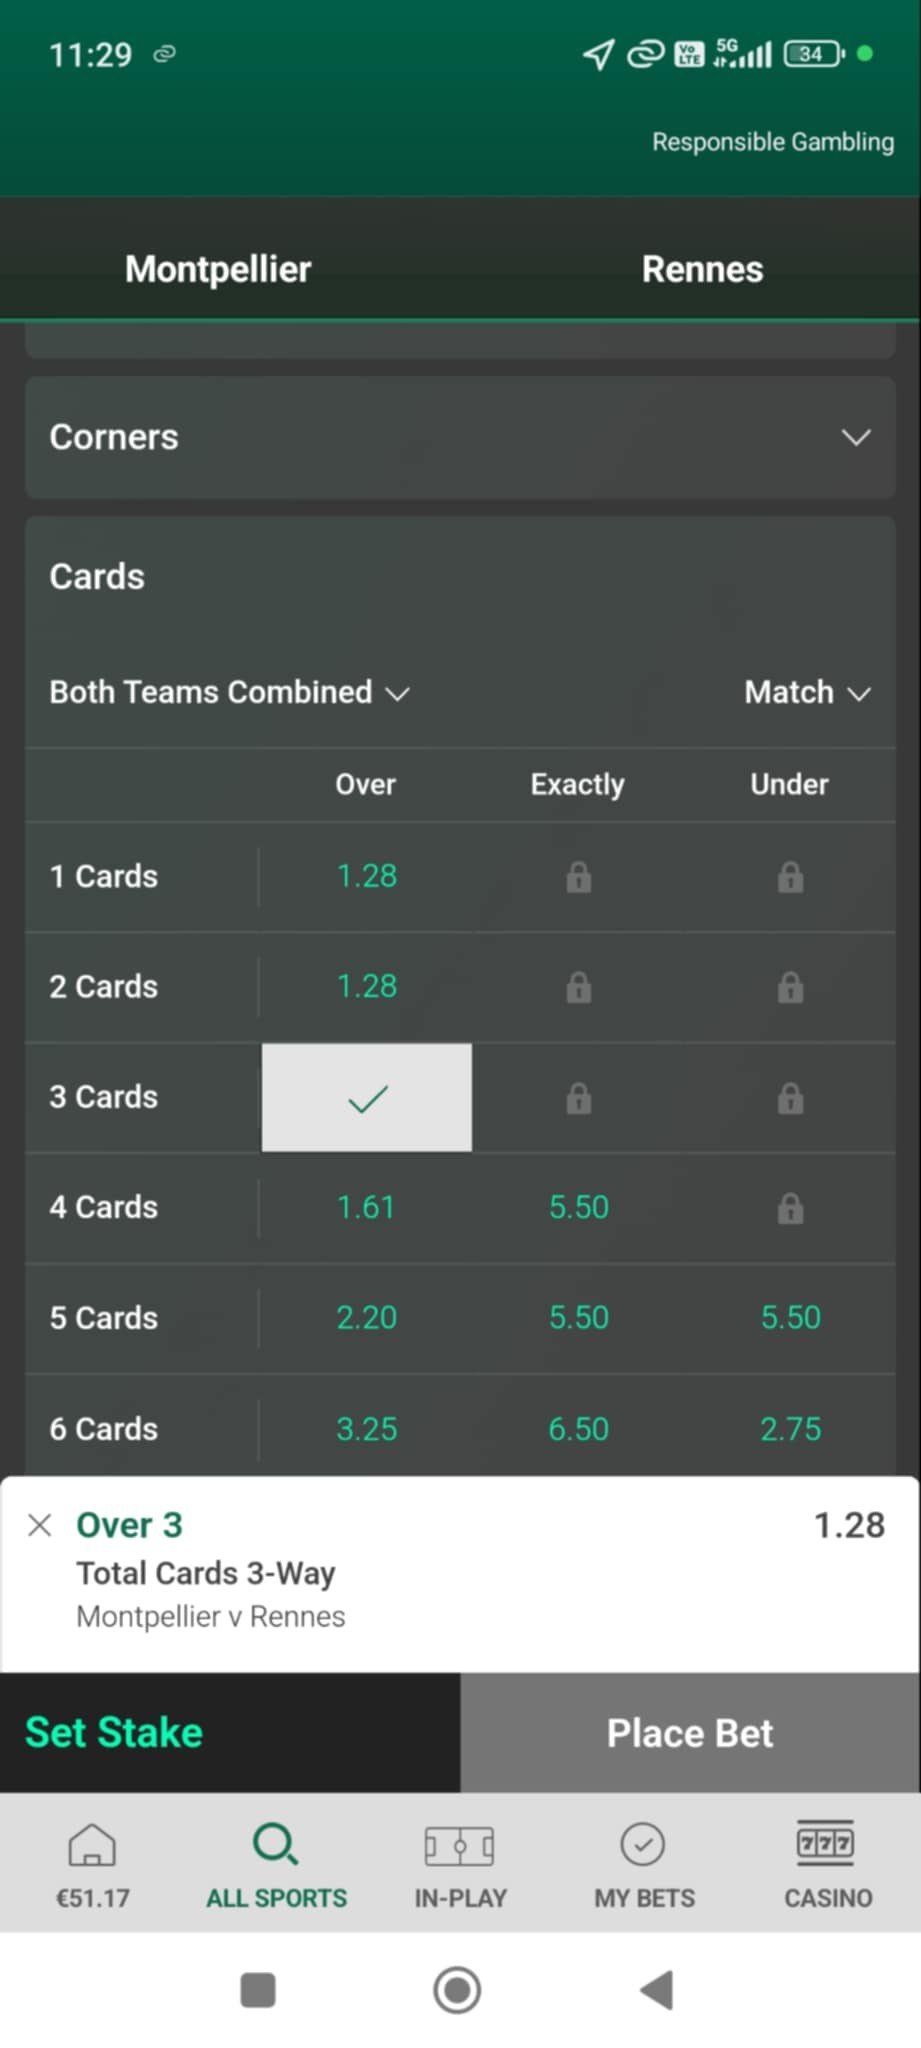Tap the Place Bet button
Image resolution: width=921 pixels, height=2048 pixels.
690,1733
